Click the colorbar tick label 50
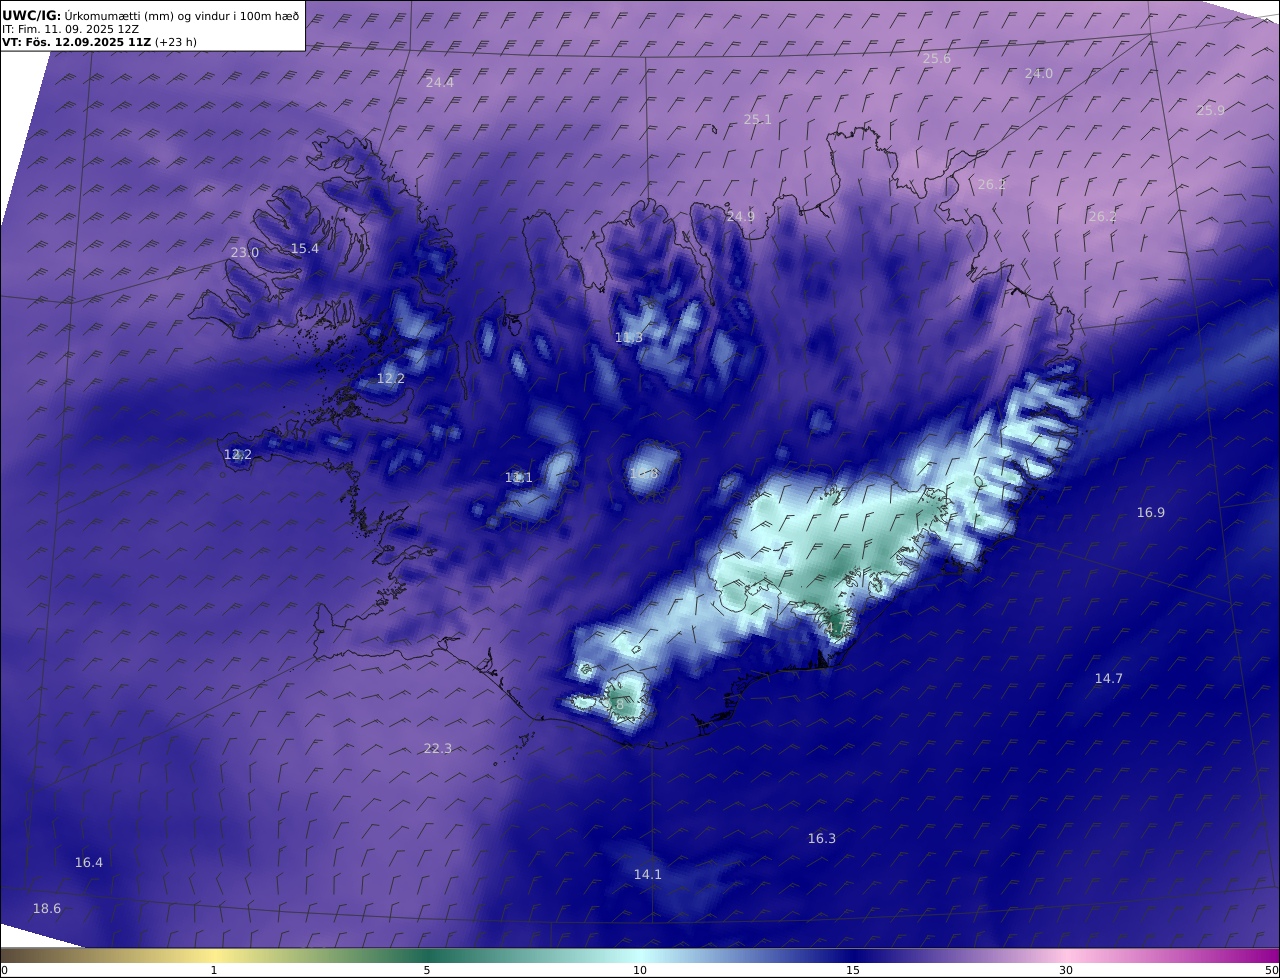This screenshot has height=978, width=1280. click(x=1272, y=970)
